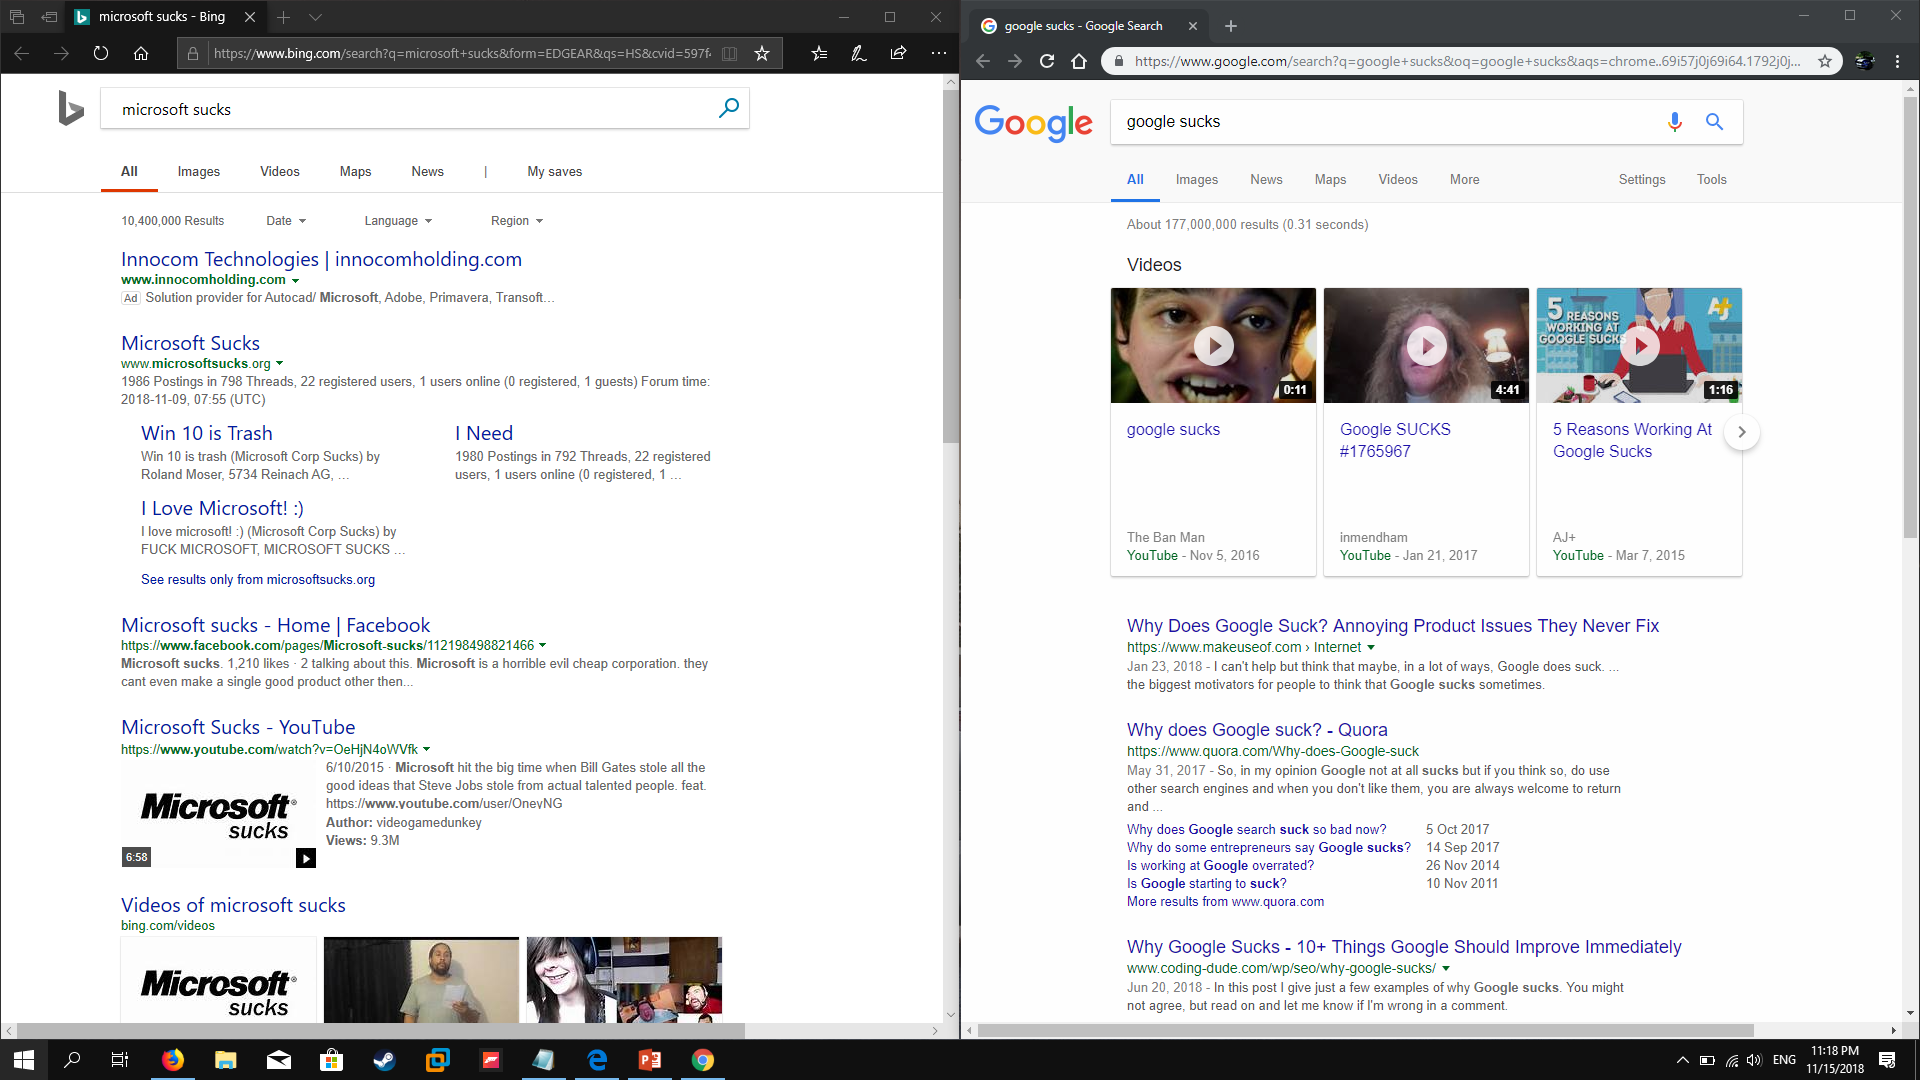Image resolution: width=1920 pixels, height=1080 pixels.
Task: Click Google search magnifier button
Action: coord(1714,122)
